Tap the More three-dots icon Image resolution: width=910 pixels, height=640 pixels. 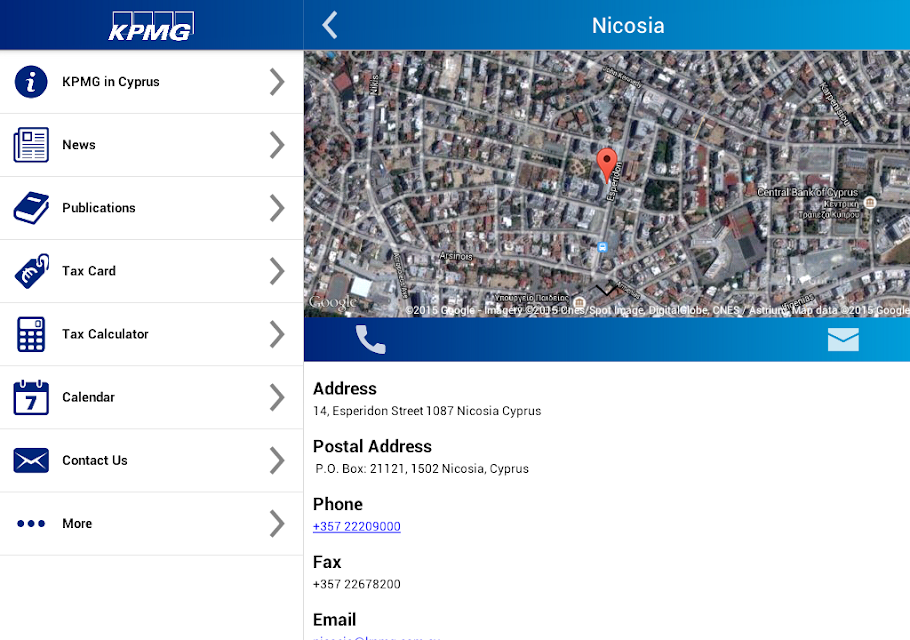pos(31,523)
